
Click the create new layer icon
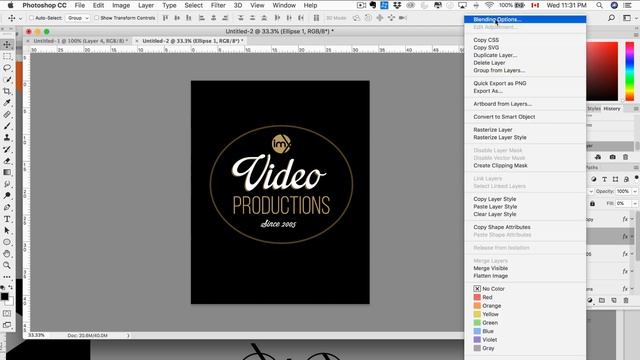(x=614, y=300)
